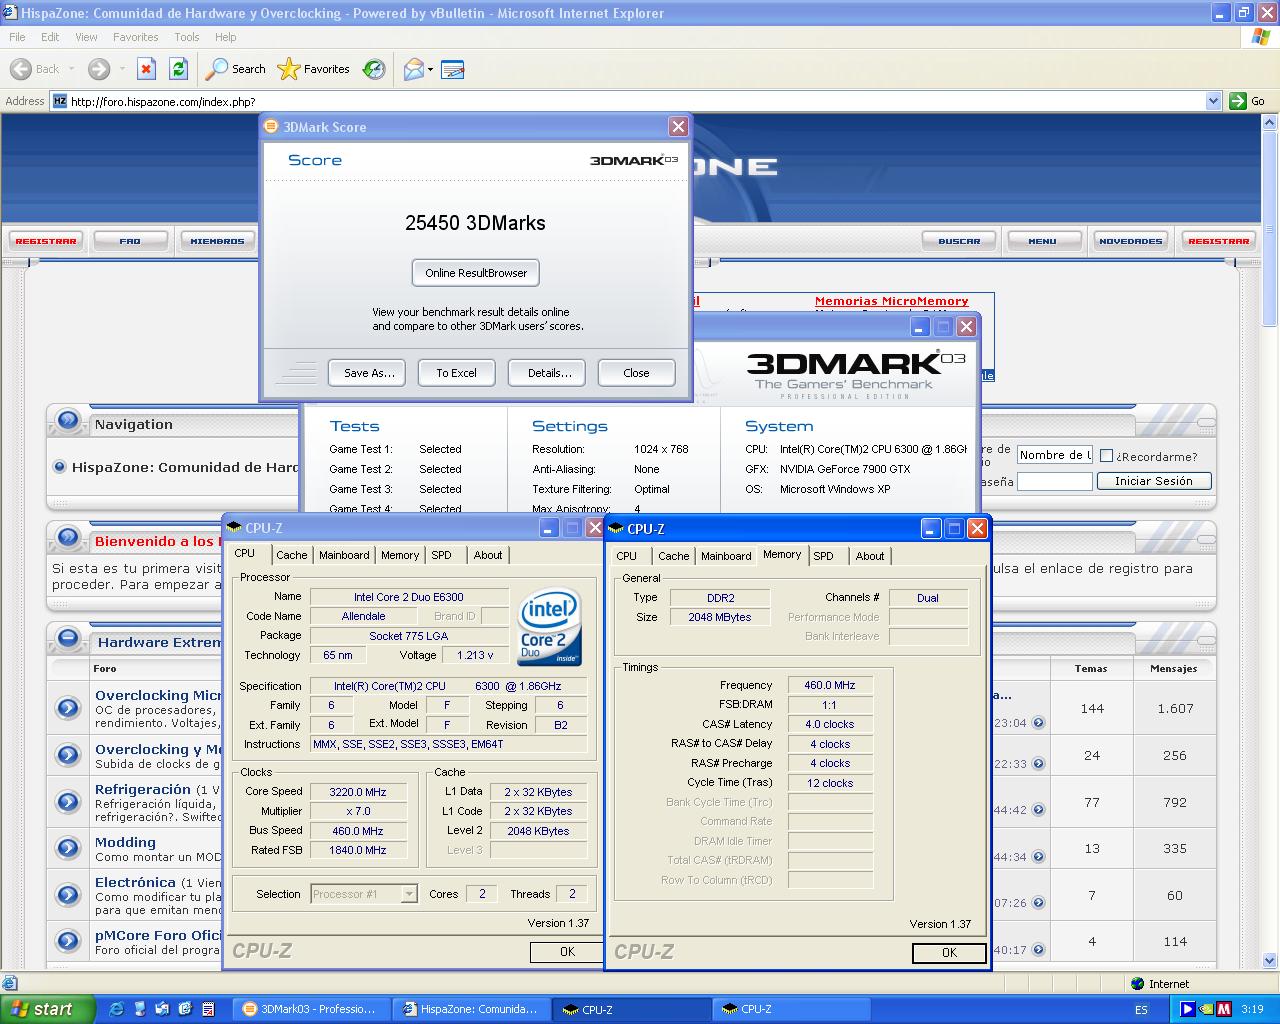Click the Overclocking forum status icon

click(x=68, y=708)
